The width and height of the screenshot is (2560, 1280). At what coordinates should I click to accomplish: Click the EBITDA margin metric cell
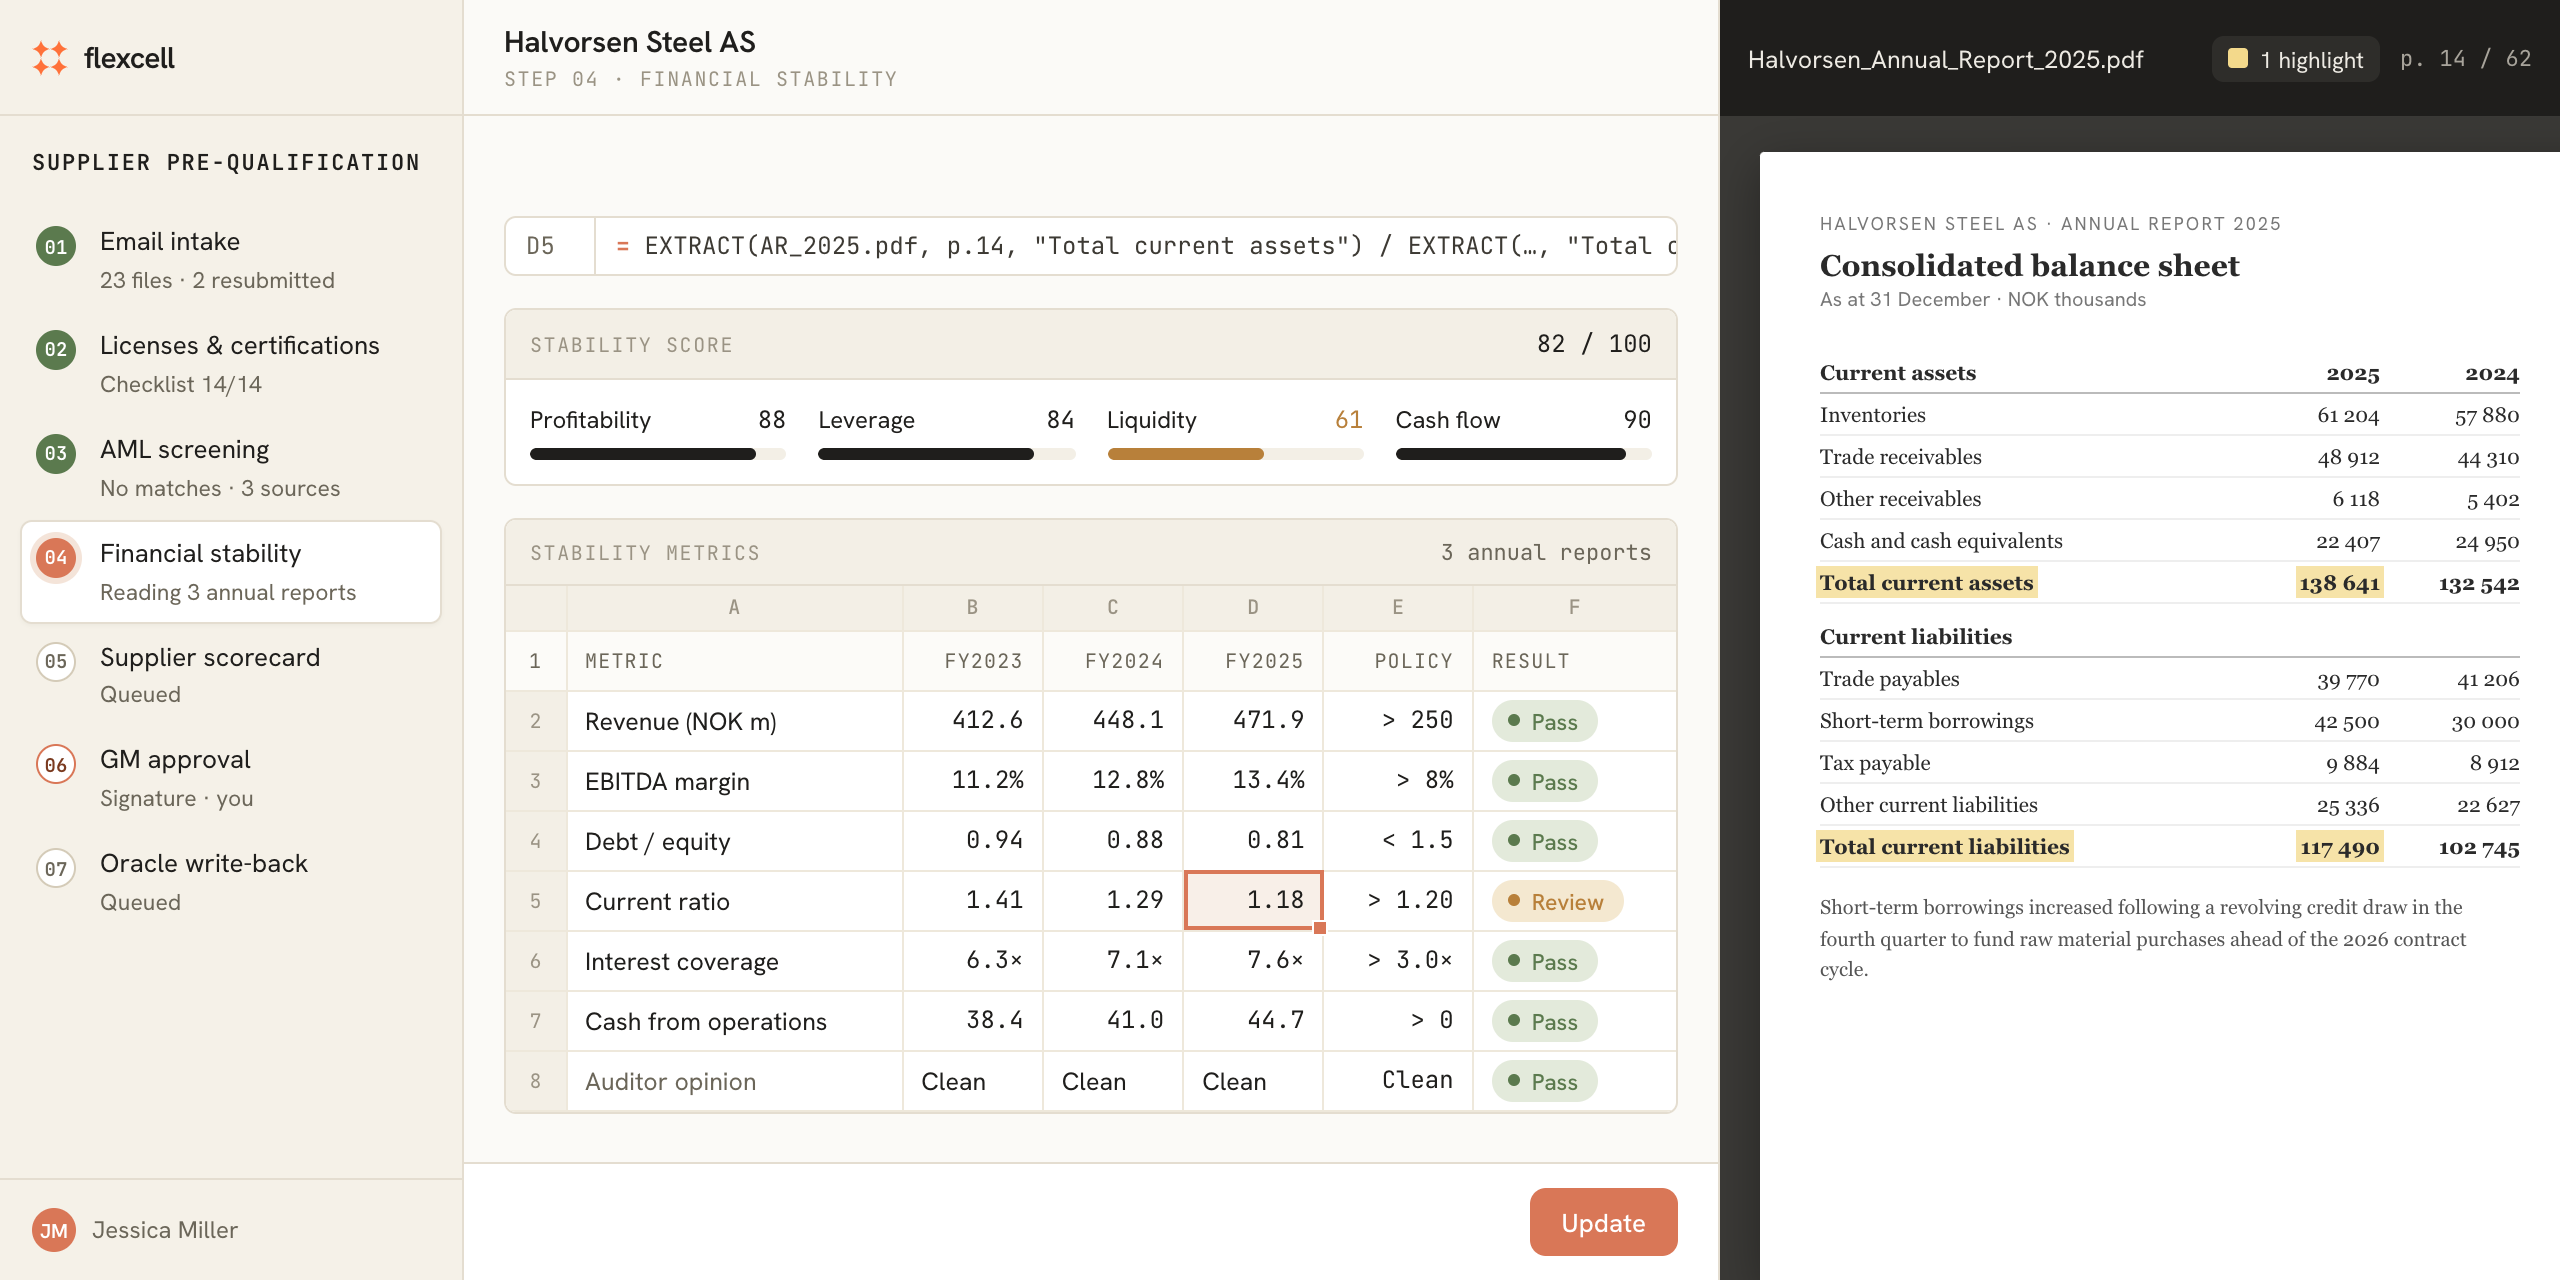pyautogui.click(x=734, y=781)
